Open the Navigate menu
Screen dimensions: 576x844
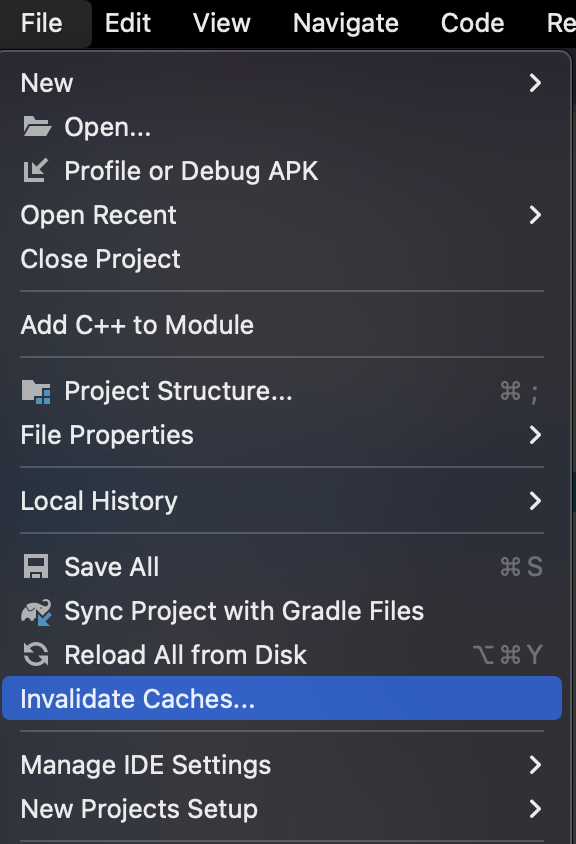tap(346, 23)
